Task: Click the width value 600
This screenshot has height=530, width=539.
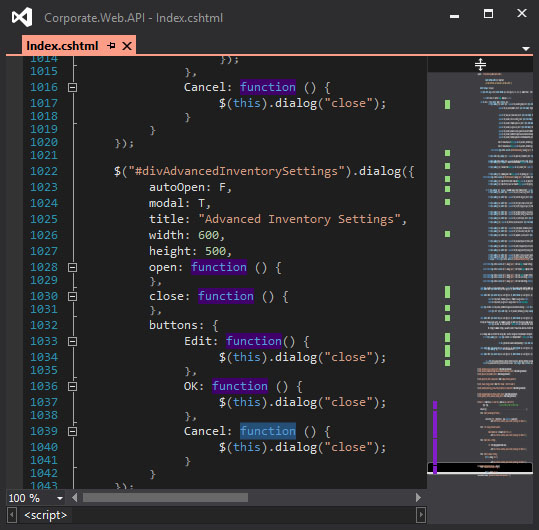Action: click(208, 235)
